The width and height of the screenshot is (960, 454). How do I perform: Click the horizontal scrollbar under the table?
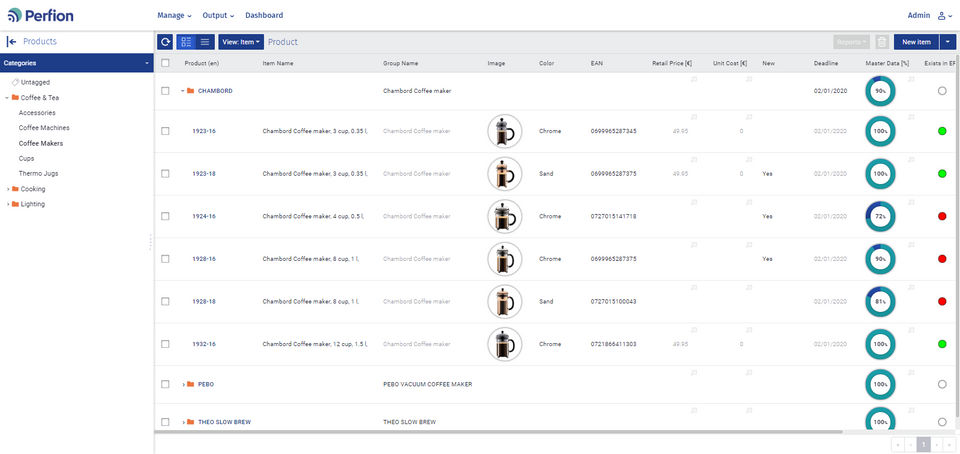click(499, 432)
